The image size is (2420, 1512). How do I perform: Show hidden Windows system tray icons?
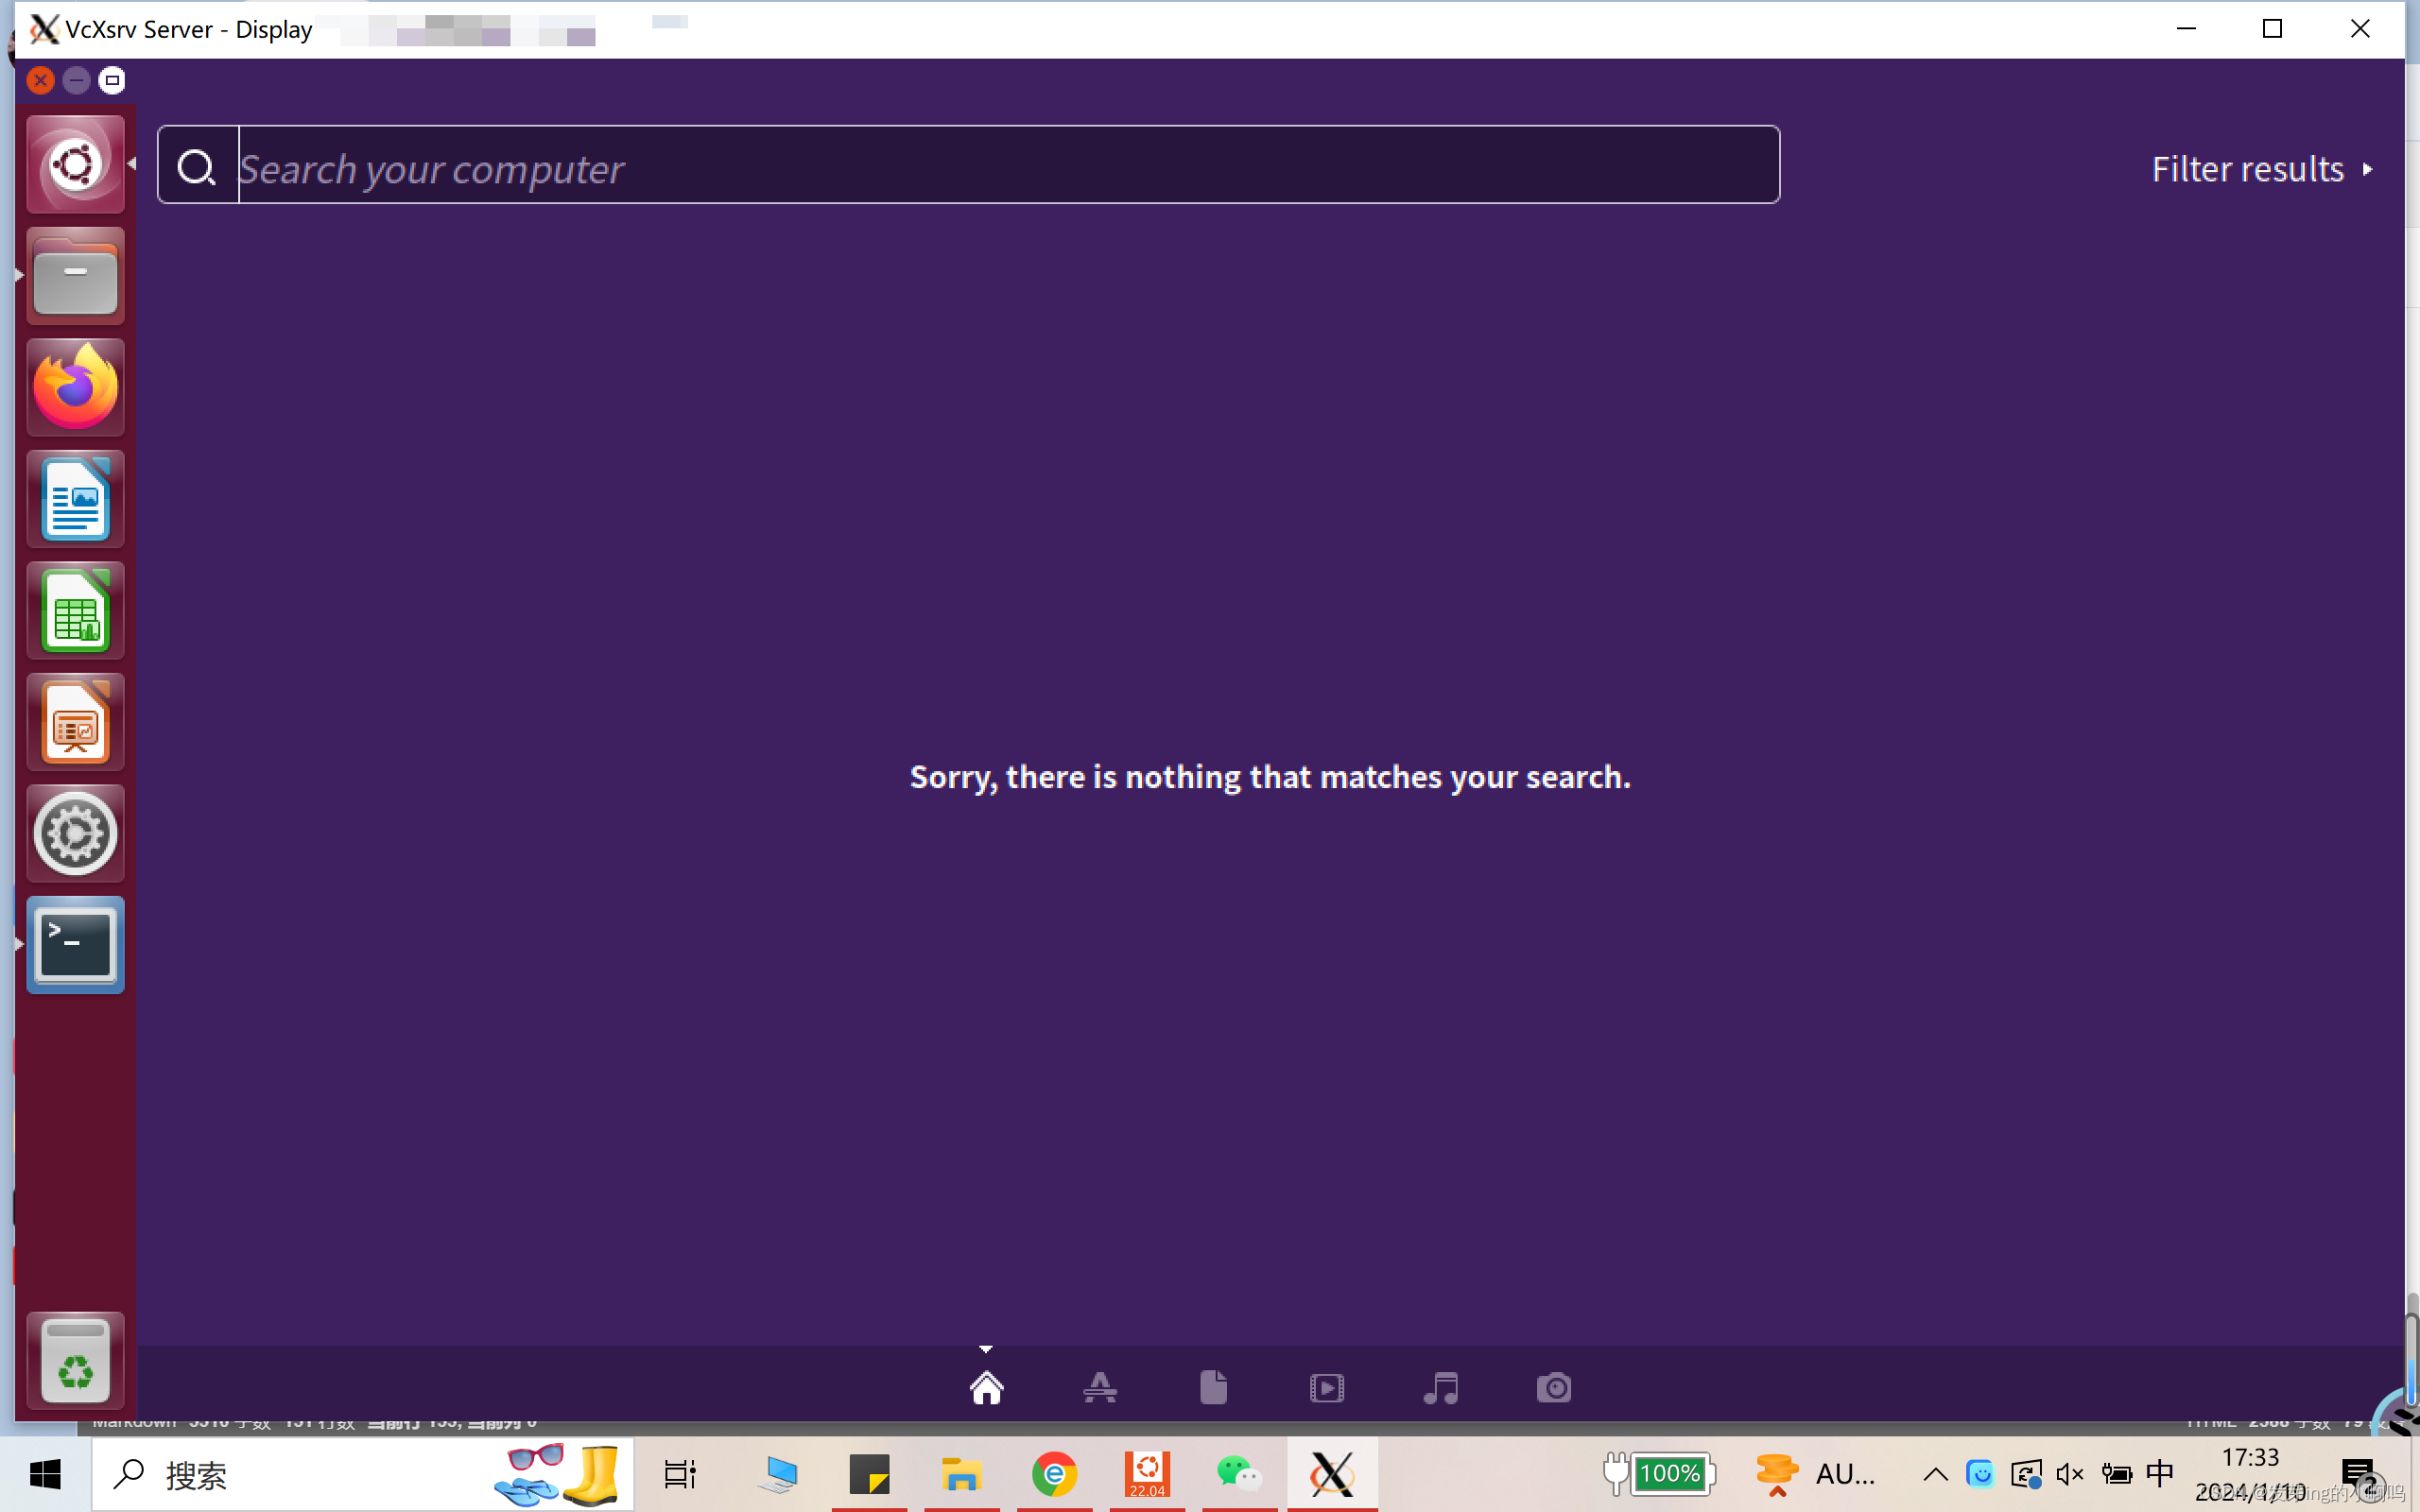(1935, 1474)
